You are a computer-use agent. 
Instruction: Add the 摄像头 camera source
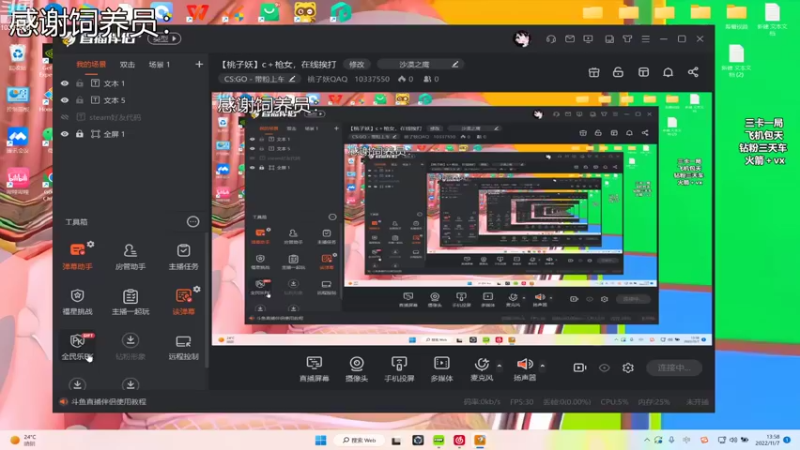(357, 369)
